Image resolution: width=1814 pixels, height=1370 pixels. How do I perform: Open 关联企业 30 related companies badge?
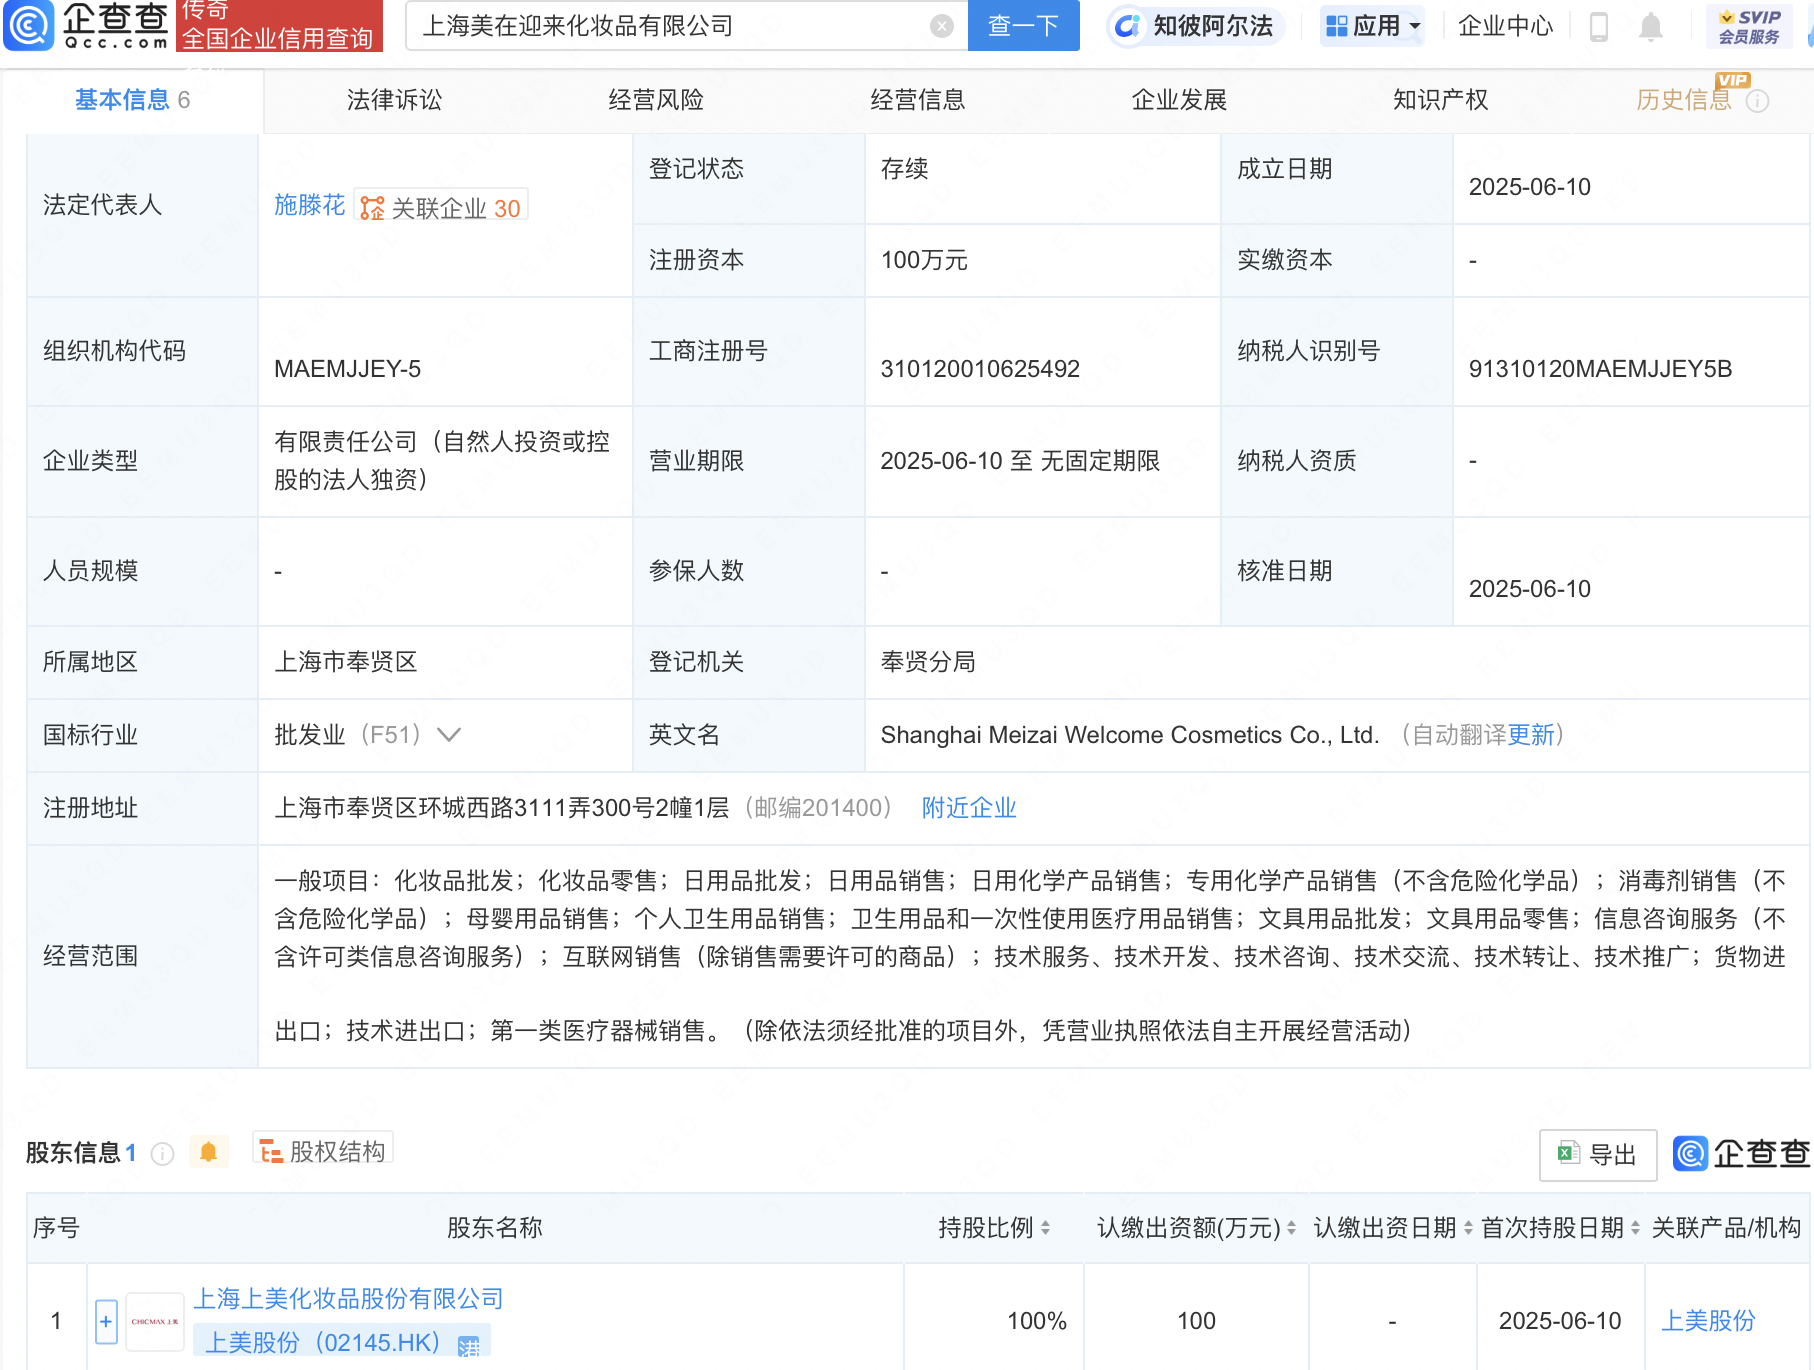pos(441,207)
